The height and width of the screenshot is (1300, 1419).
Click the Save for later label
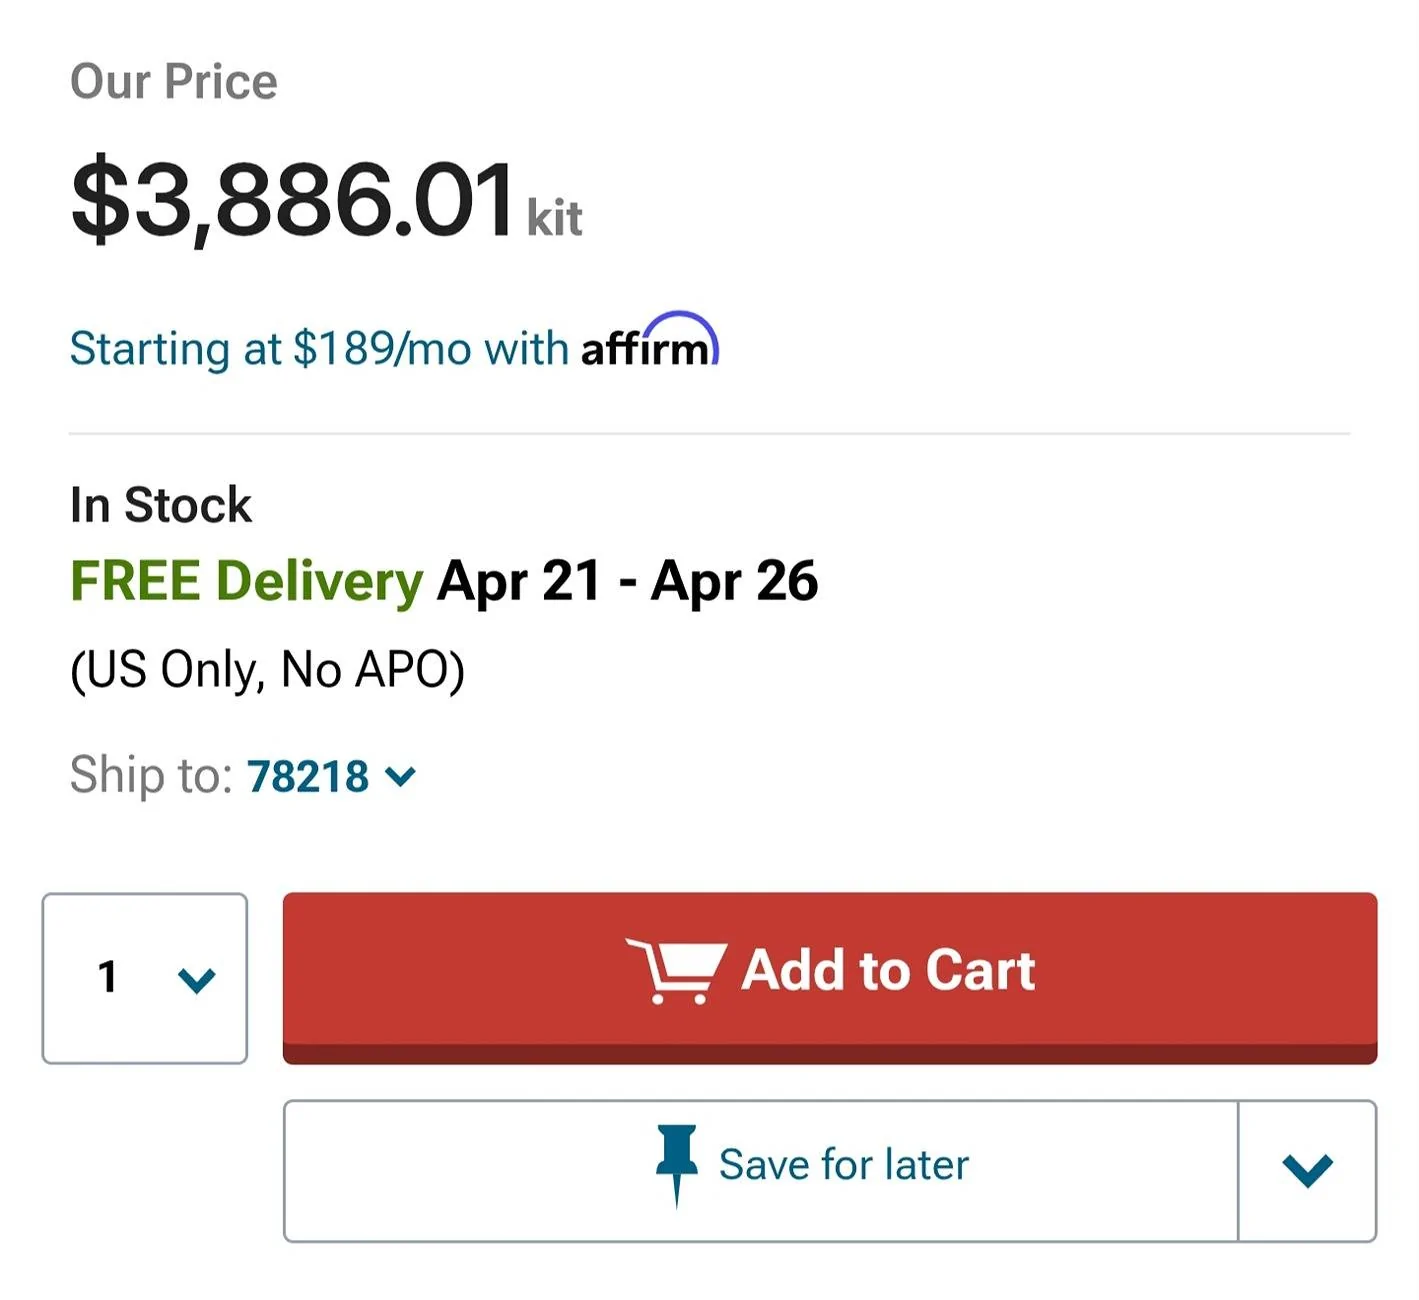coord(844,1165)
